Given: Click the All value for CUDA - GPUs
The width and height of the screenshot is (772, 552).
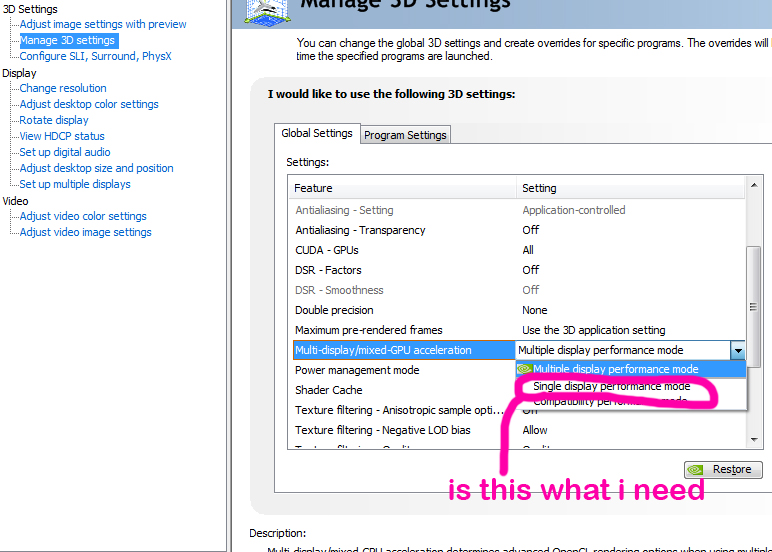Looking at the screenshot, I should [x=528, y=250].
